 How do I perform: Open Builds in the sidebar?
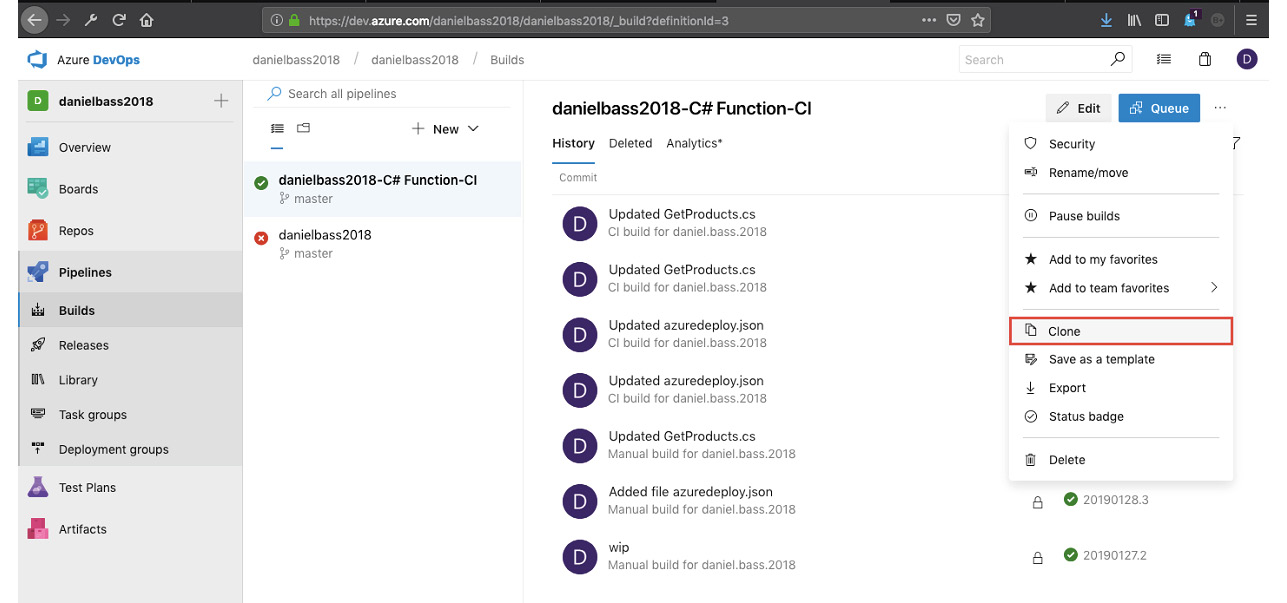[x=130, y=310]
